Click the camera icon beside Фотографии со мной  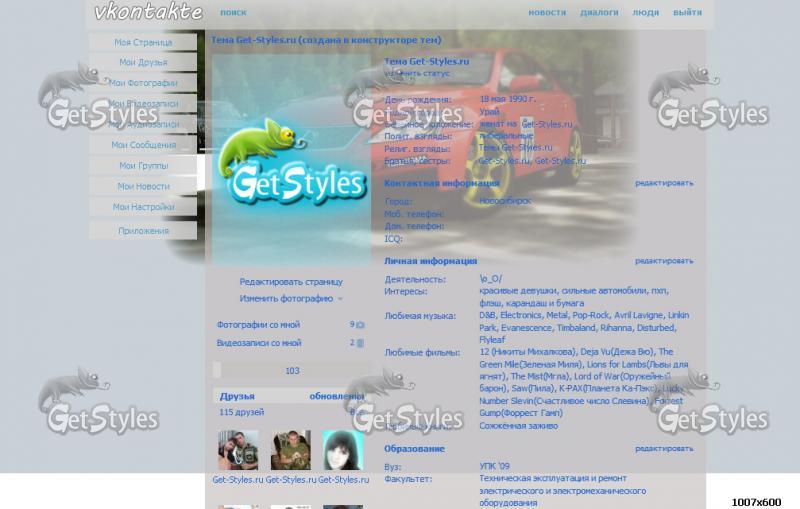(x=360, y=325)
